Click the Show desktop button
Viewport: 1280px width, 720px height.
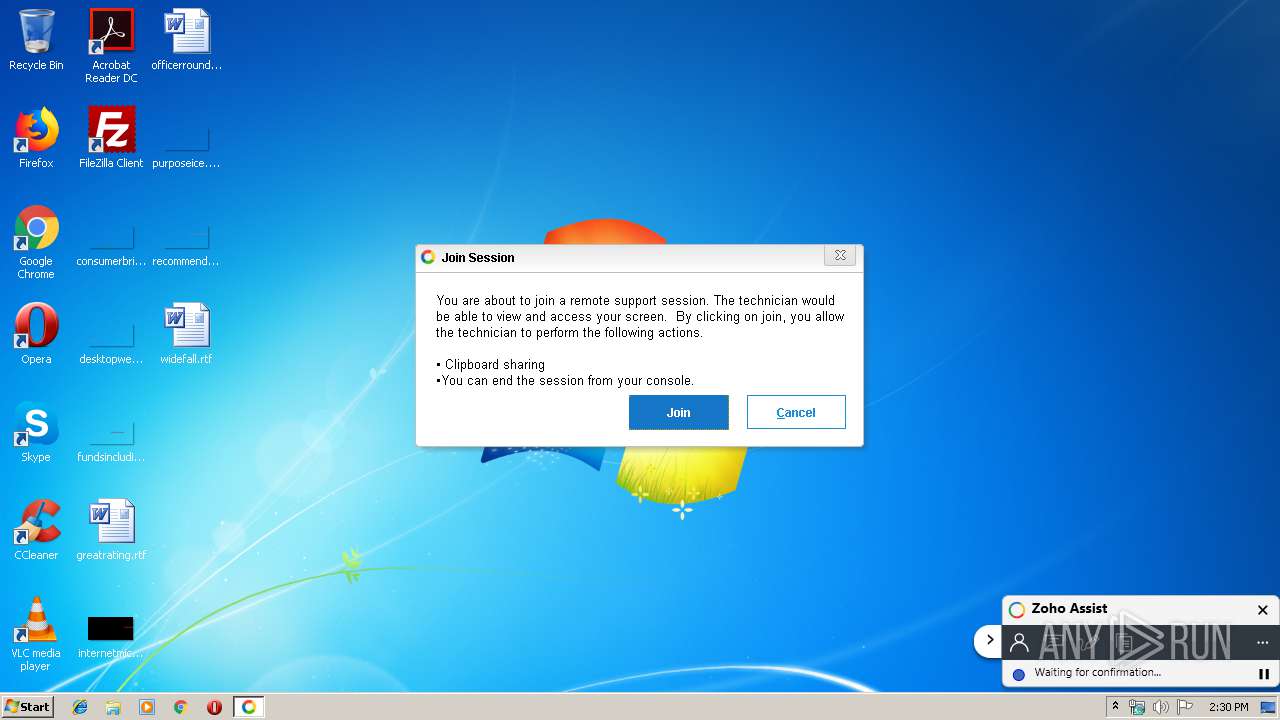pos(1269,707)
